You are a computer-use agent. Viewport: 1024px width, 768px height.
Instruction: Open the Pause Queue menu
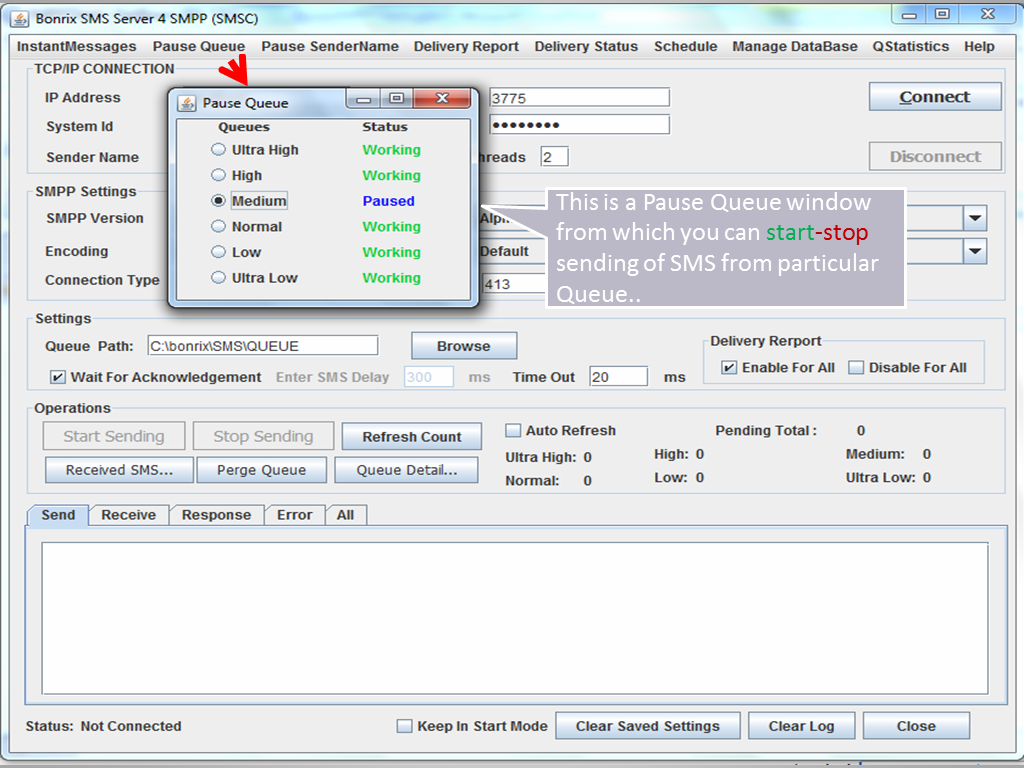(x=199, y=46)
